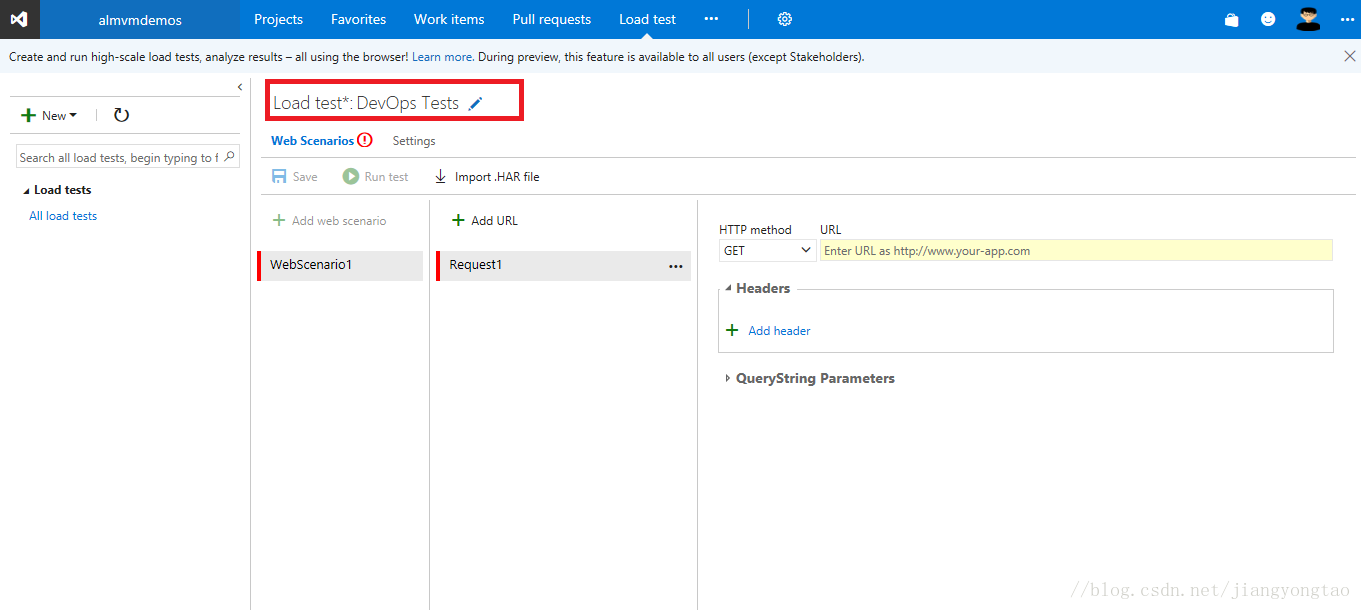
Task: Follow the Learn more link
Action: 442,57
